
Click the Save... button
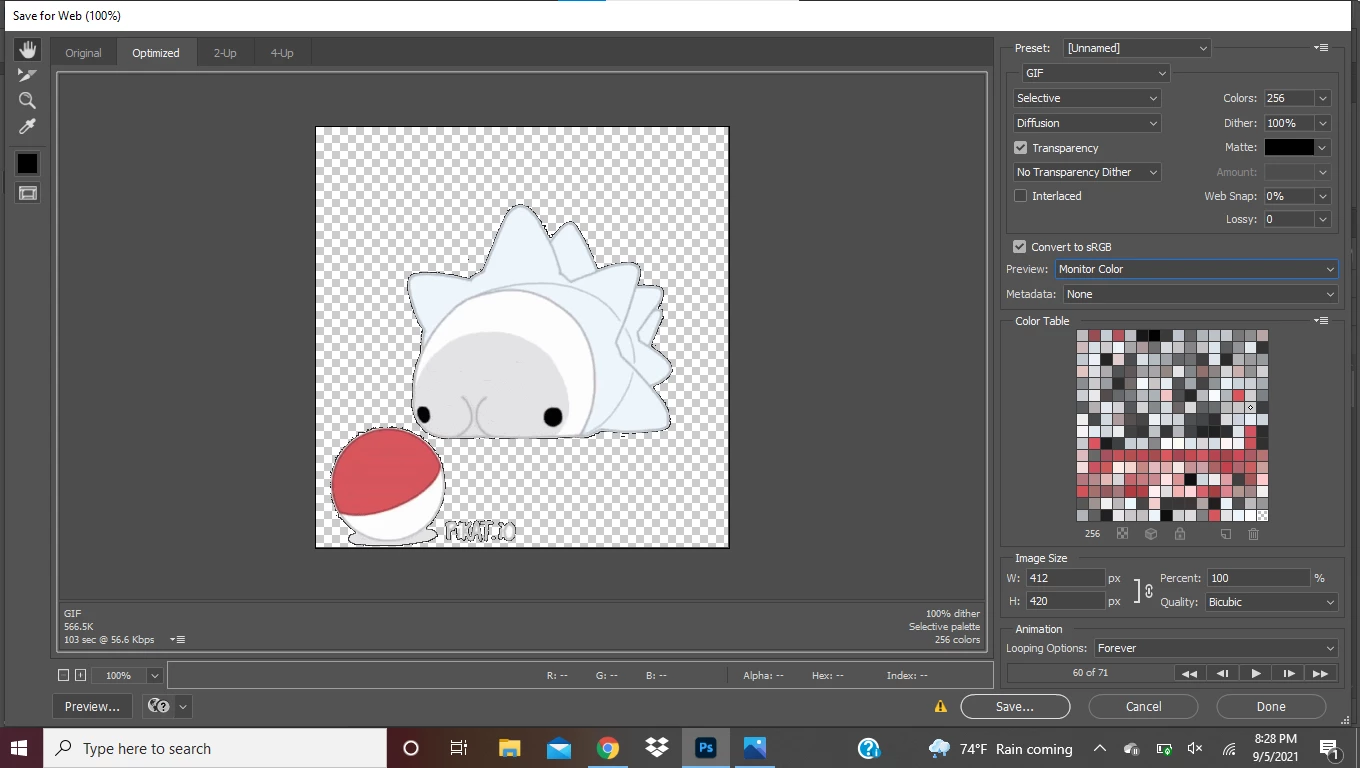[x=1015, y=706]
